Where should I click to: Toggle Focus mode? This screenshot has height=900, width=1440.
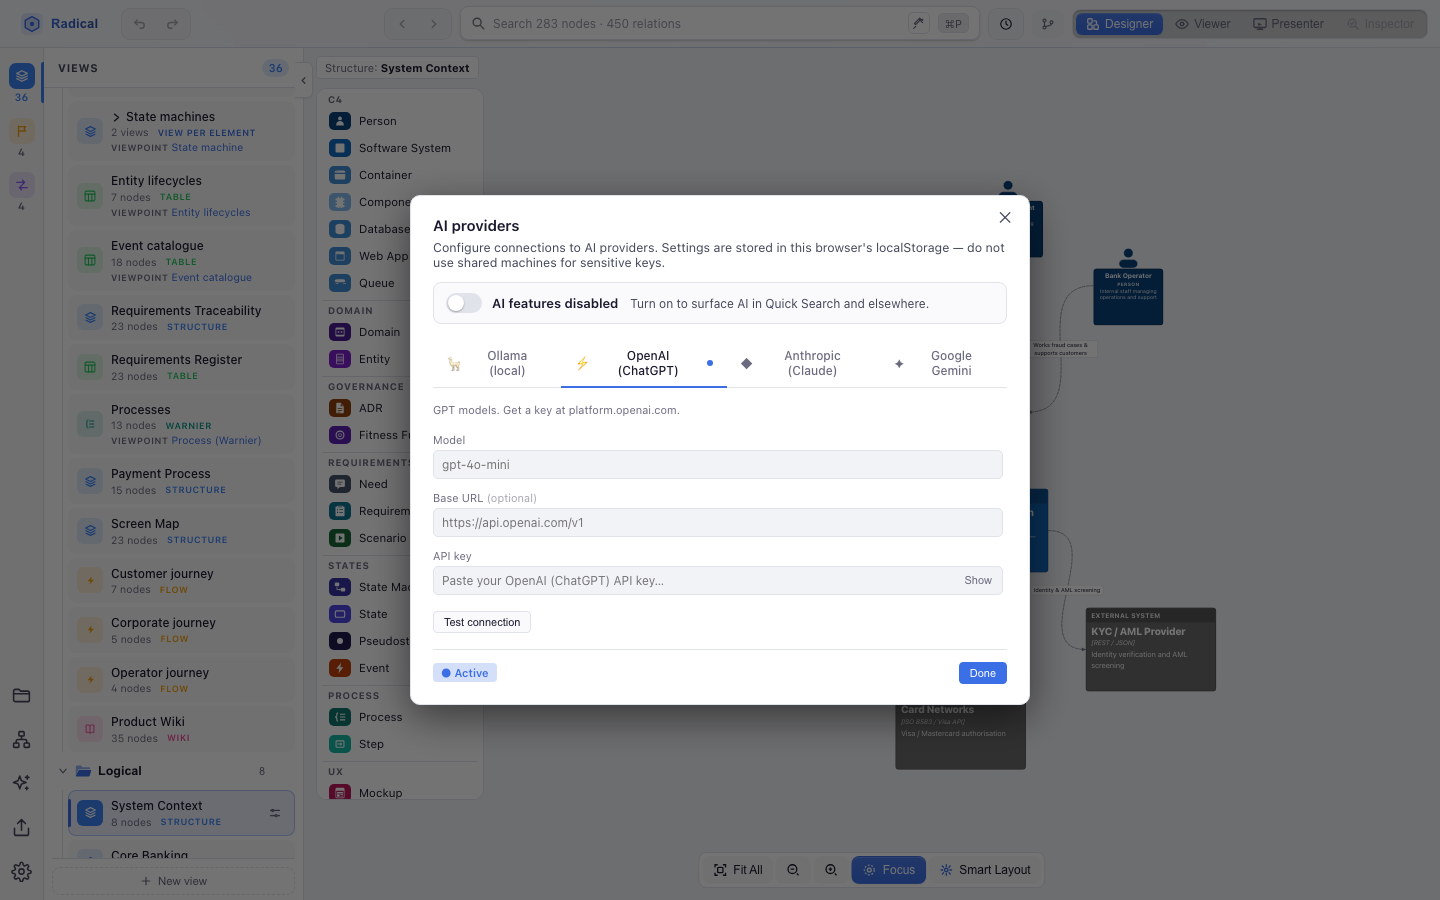[889, 870]
